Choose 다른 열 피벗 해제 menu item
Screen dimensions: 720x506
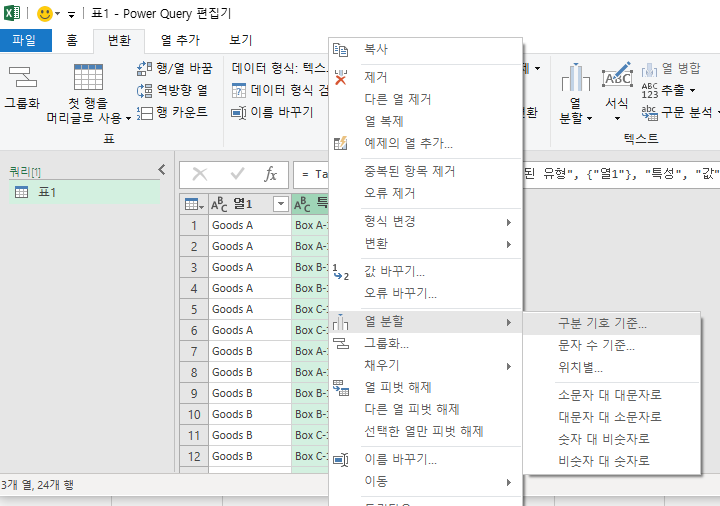point(425,409)
